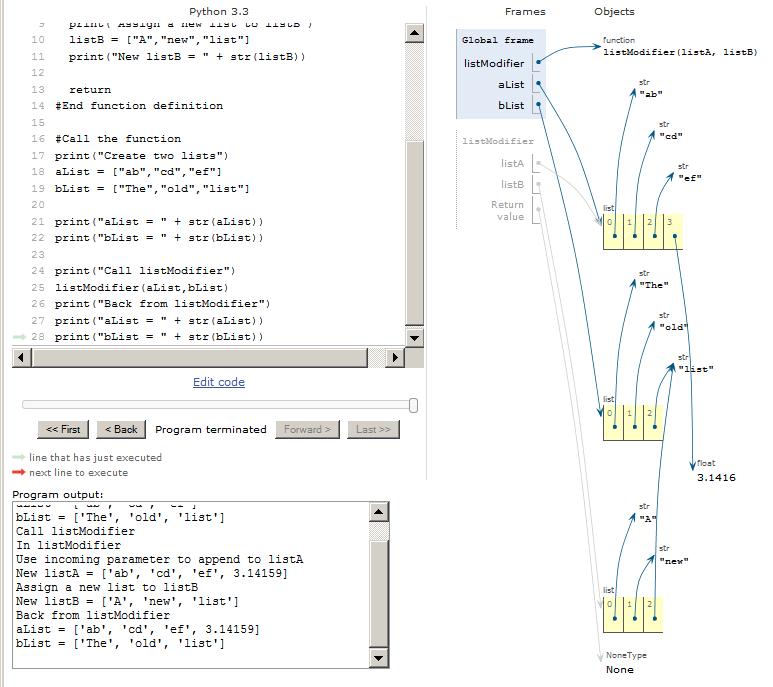Screen dimensions: 773x687
Task: Click code line 13 return statement
Action: coord(90,90)
